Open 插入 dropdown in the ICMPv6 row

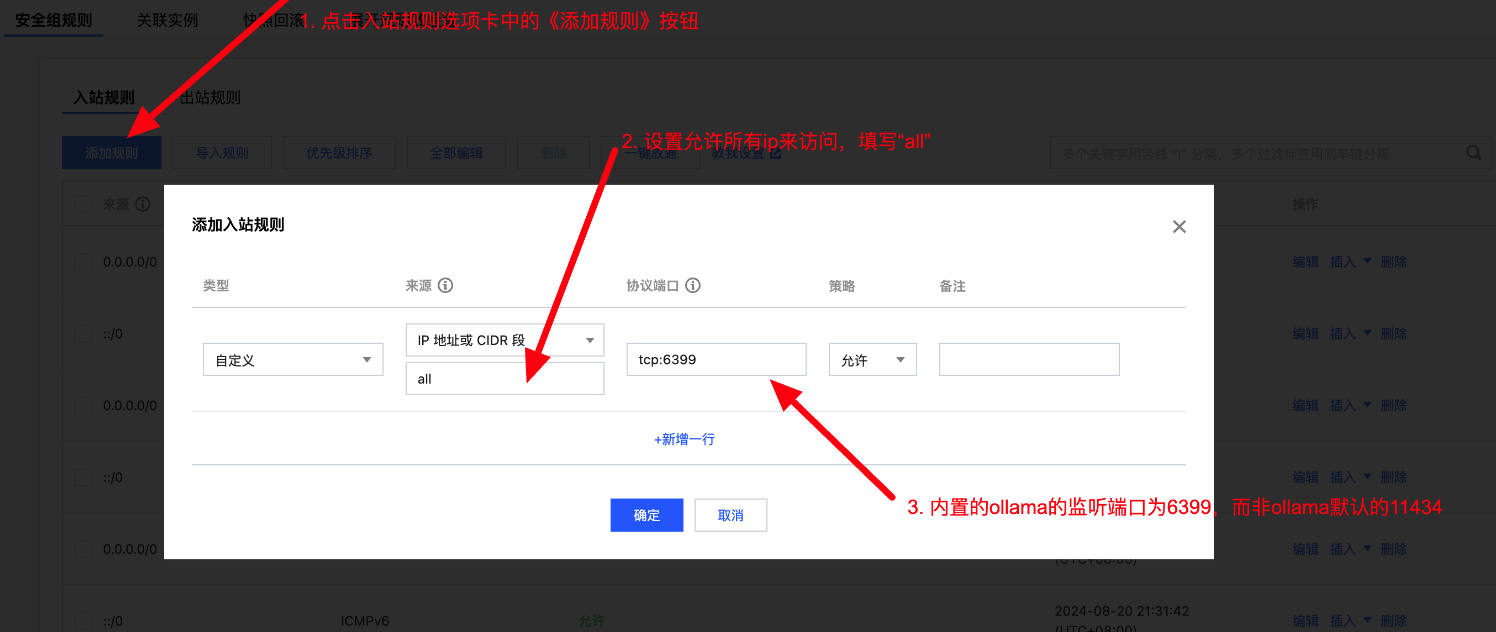coord(1350,621)
